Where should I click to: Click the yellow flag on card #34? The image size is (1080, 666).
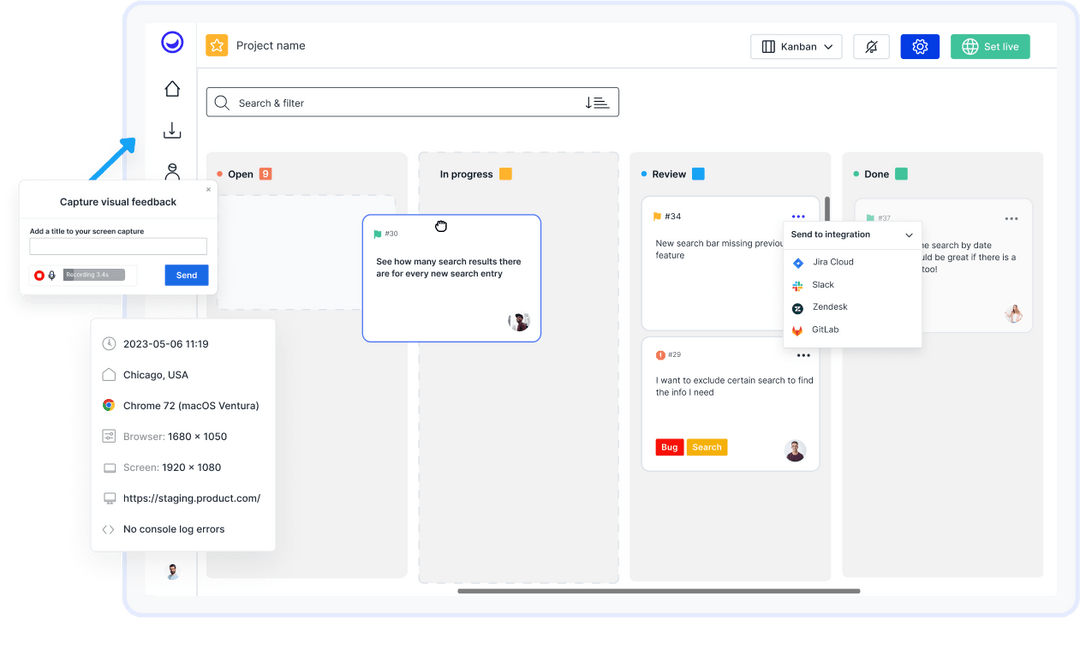click(x=657, y=216)
